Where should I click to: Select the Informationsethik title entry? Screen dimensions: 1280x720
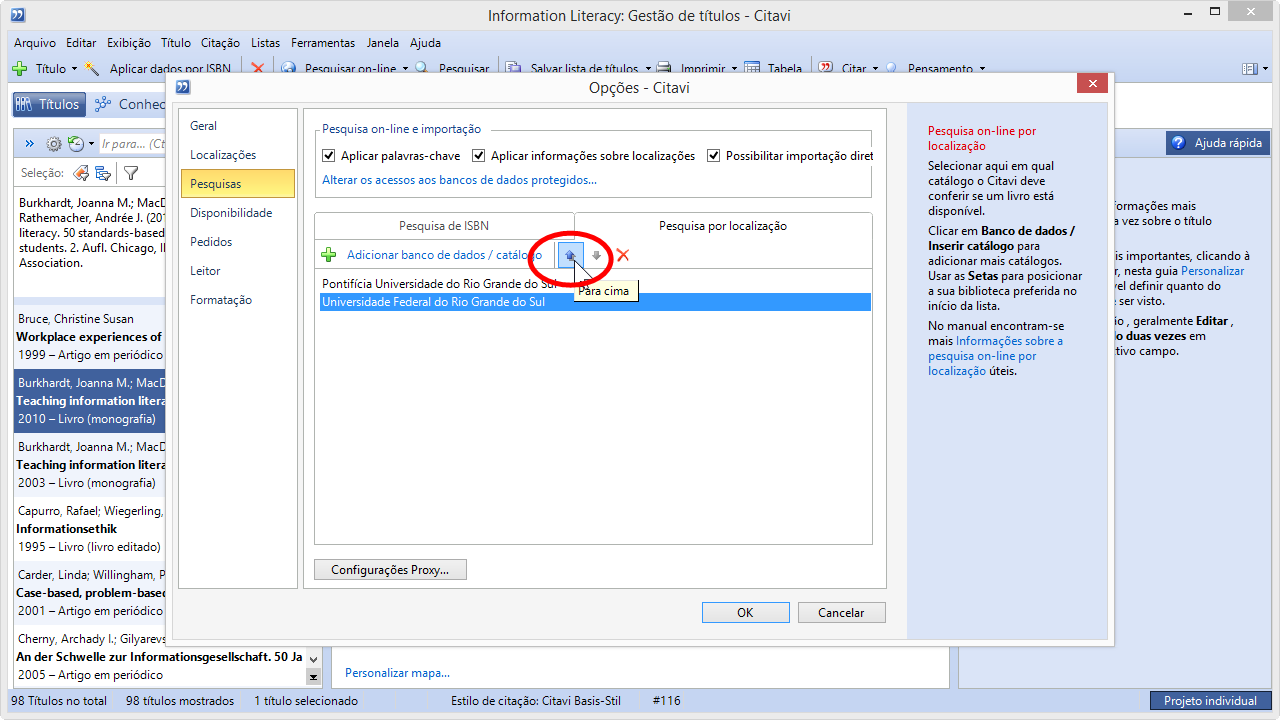90,529
